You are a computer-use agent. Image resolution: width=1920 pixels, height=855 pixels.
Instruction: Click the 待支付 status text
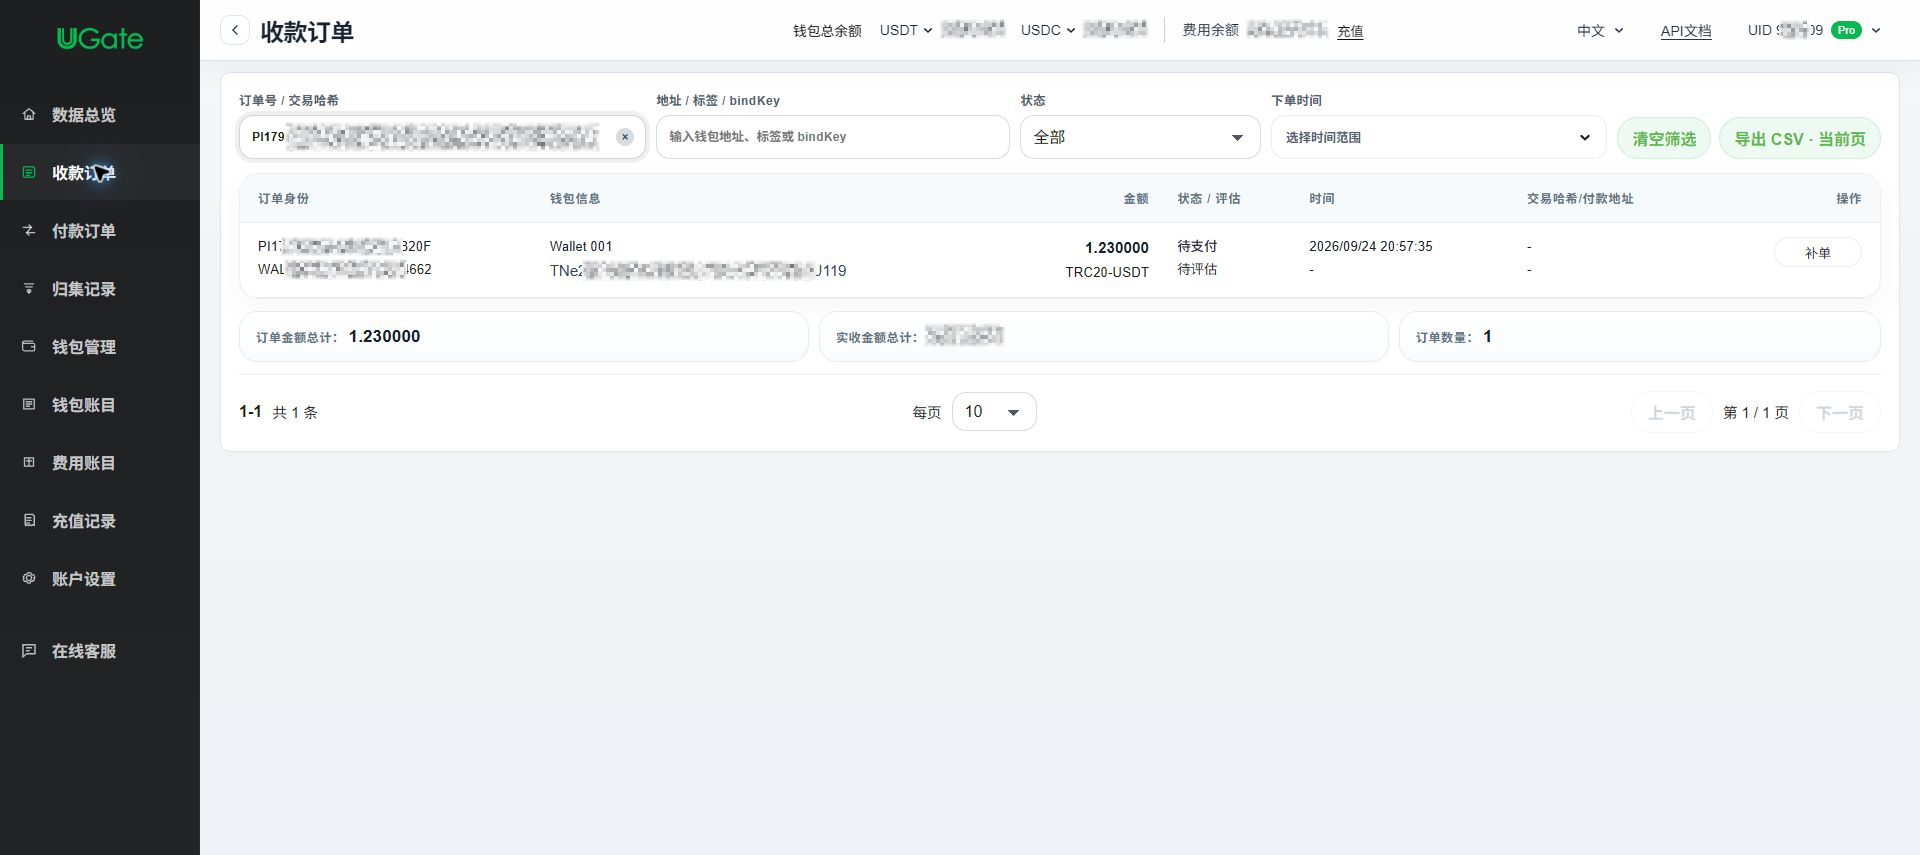1197,246
